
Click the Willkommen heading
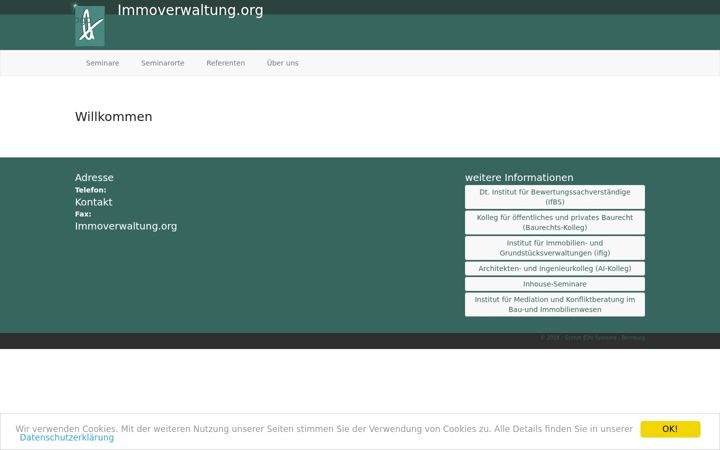click(x=113, y=117)
